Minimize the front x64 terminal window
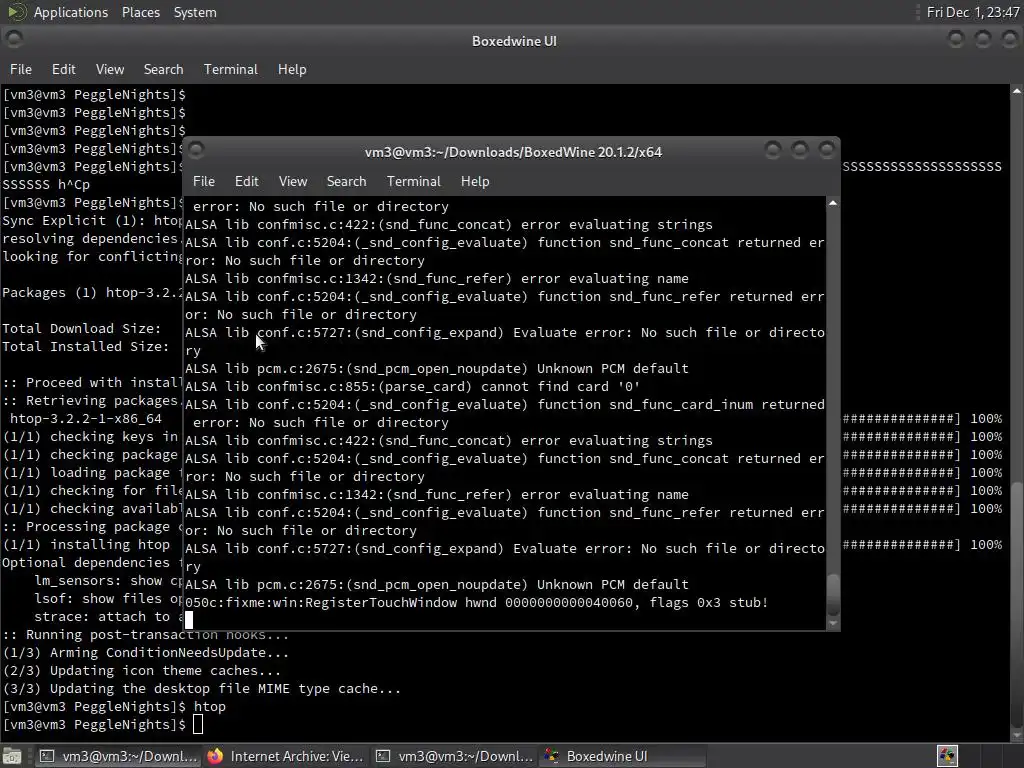Viewport: 1024px width, 768px height. [x=773, y=151]
